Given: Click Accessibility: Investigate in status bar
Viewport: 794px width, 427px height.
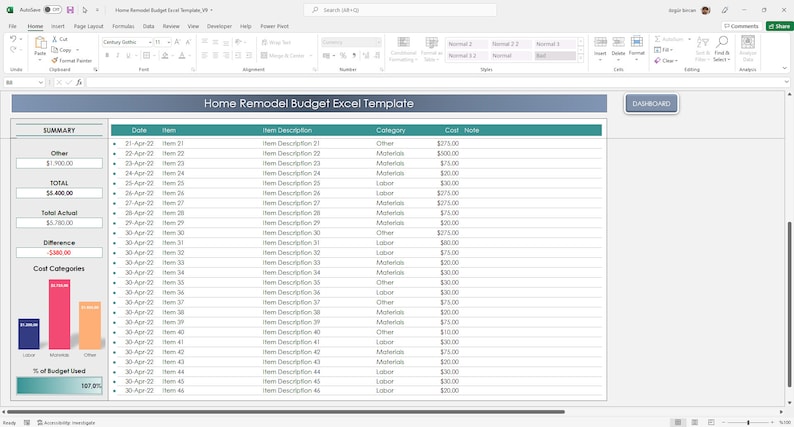Looking at the screenshot, I should coord(66,422).
